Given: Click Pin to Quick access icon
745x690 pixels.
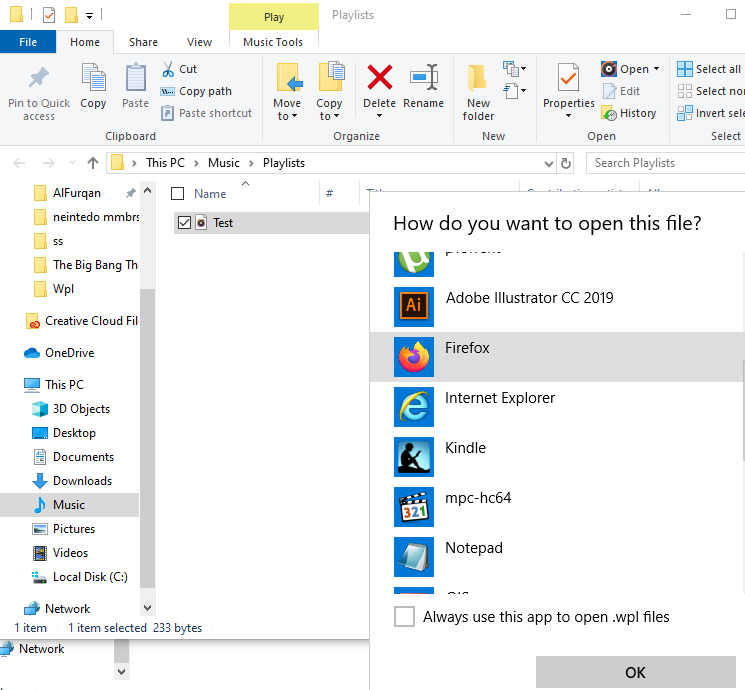Looking at the screenshot, I should click(38, 78).
